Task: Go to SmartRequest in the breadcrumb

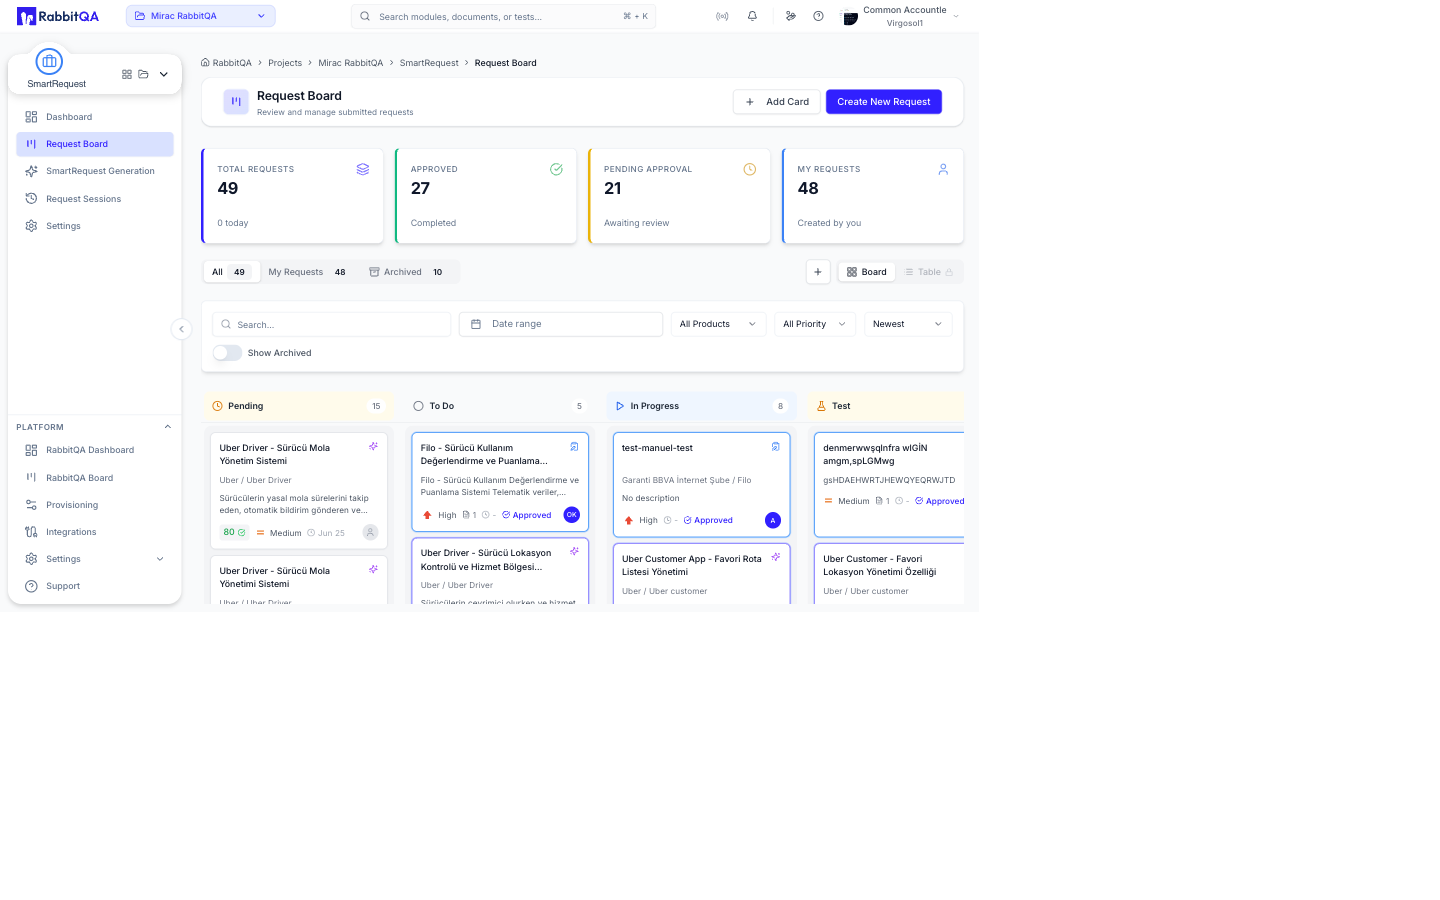Action: click(429, 63)
